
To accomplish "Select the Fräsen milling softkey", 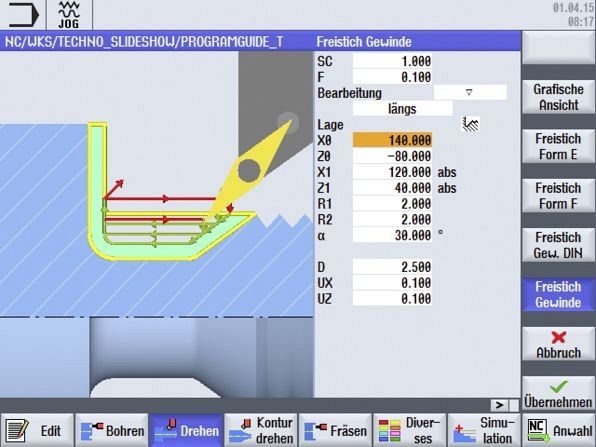I will (x=336, y=430).
